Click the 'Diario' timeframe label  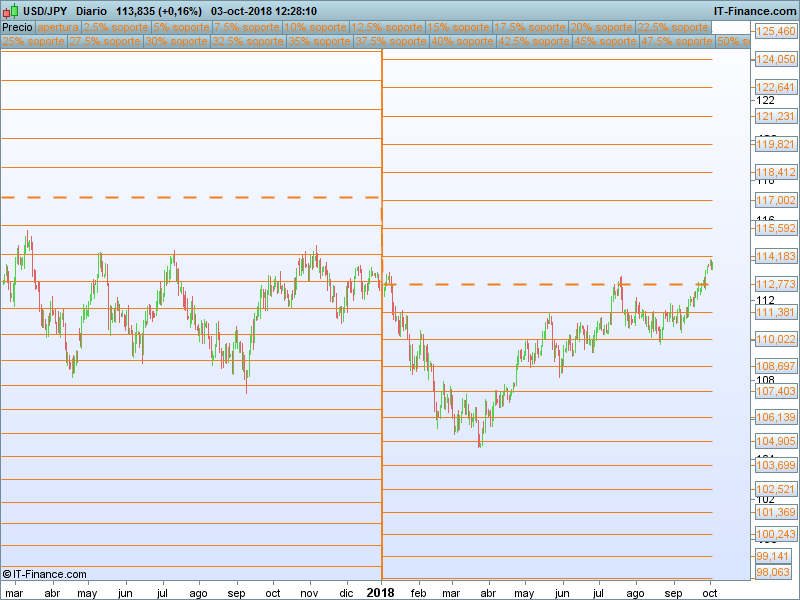point(91,11)
